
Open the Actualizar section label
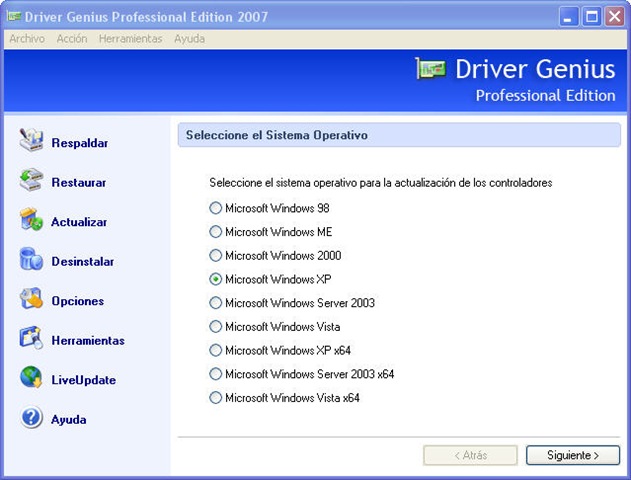tap(79, 222)
